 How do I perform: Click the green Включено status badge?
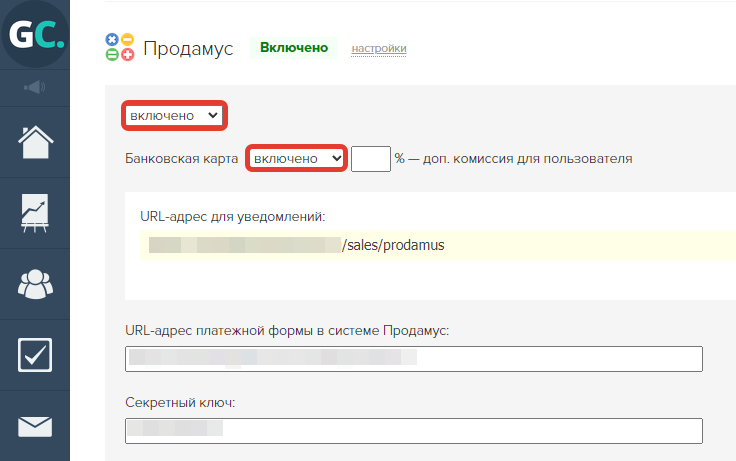click(294, 48)
